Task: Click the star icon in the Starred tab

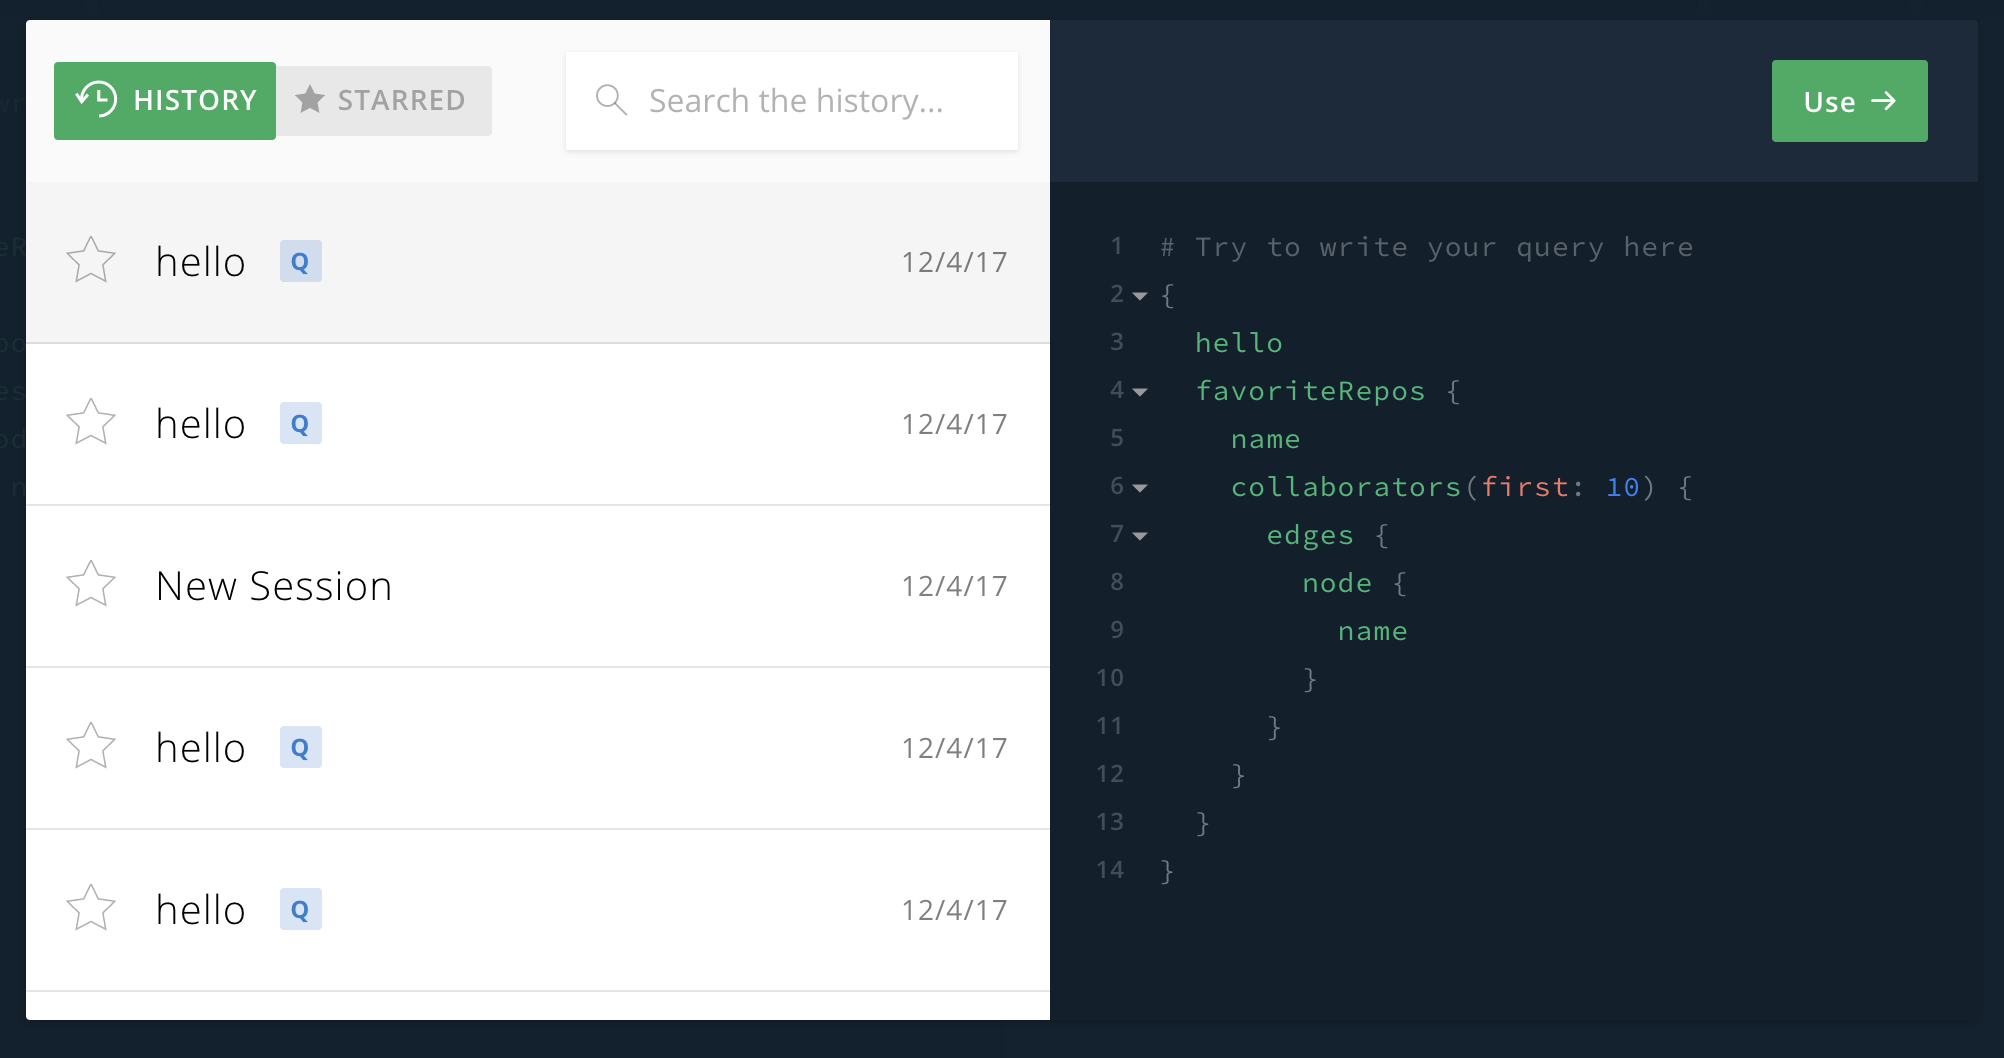Action: pos(310,99)
